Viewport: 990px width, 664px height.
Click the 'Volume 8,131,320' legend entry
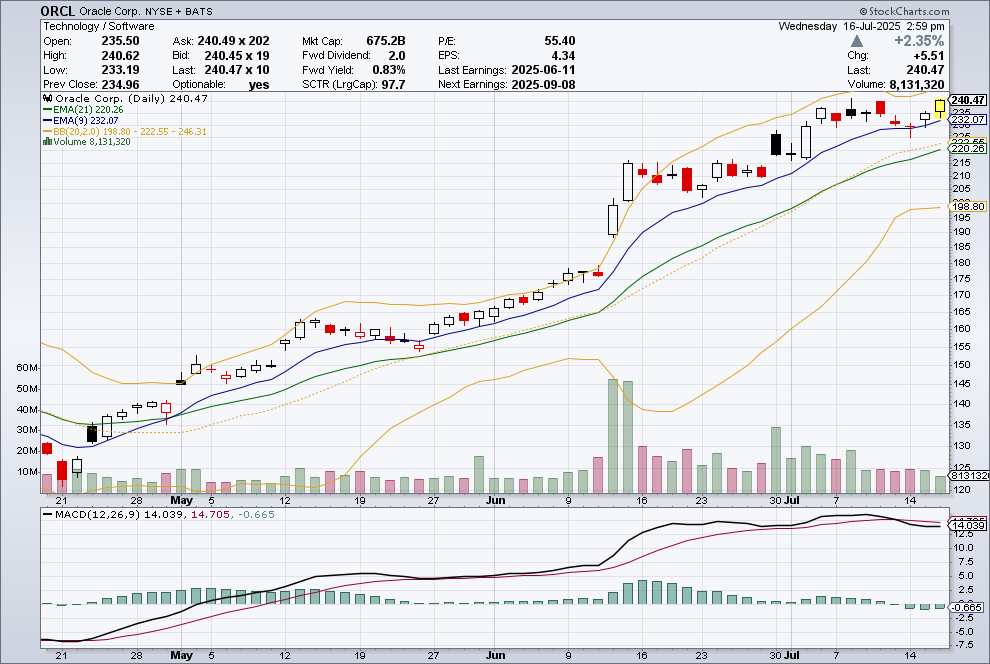(92, 141)
